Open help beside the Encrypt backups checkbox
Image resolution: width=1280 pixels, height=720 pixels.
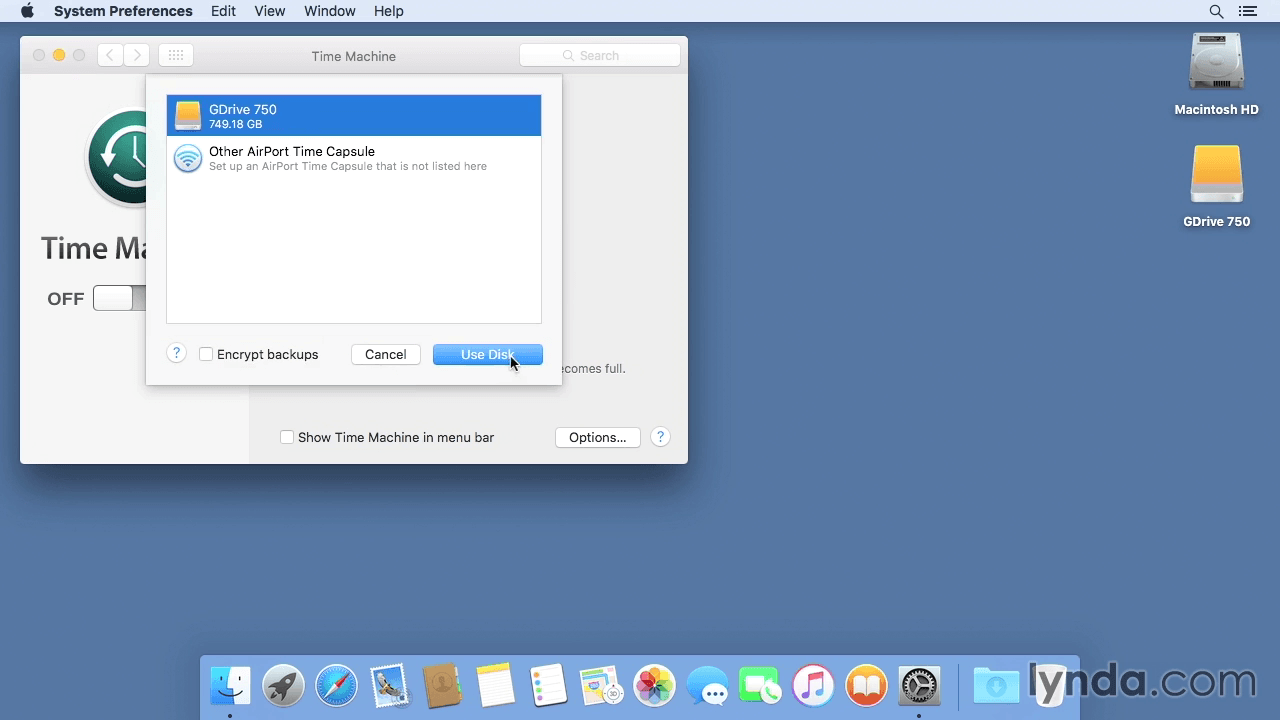pos(176,353)
